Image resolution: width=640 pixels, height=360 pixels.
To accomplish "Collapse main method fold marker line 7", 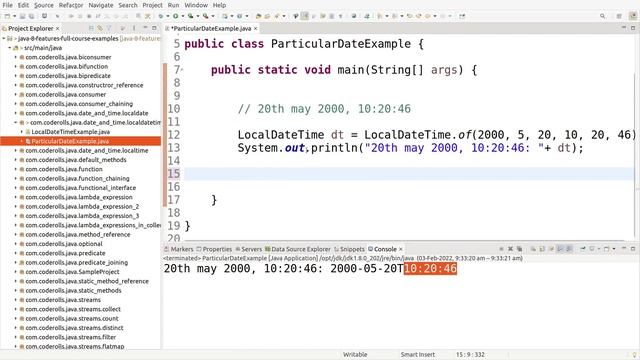I will 182,70.
